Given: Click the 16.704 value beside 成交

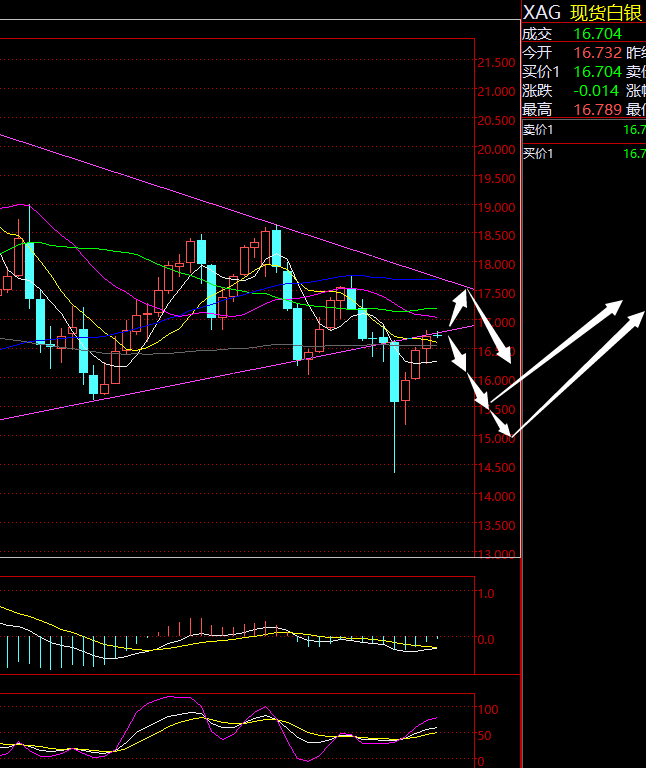Looking at the screenshot, I should pos(598,34).
